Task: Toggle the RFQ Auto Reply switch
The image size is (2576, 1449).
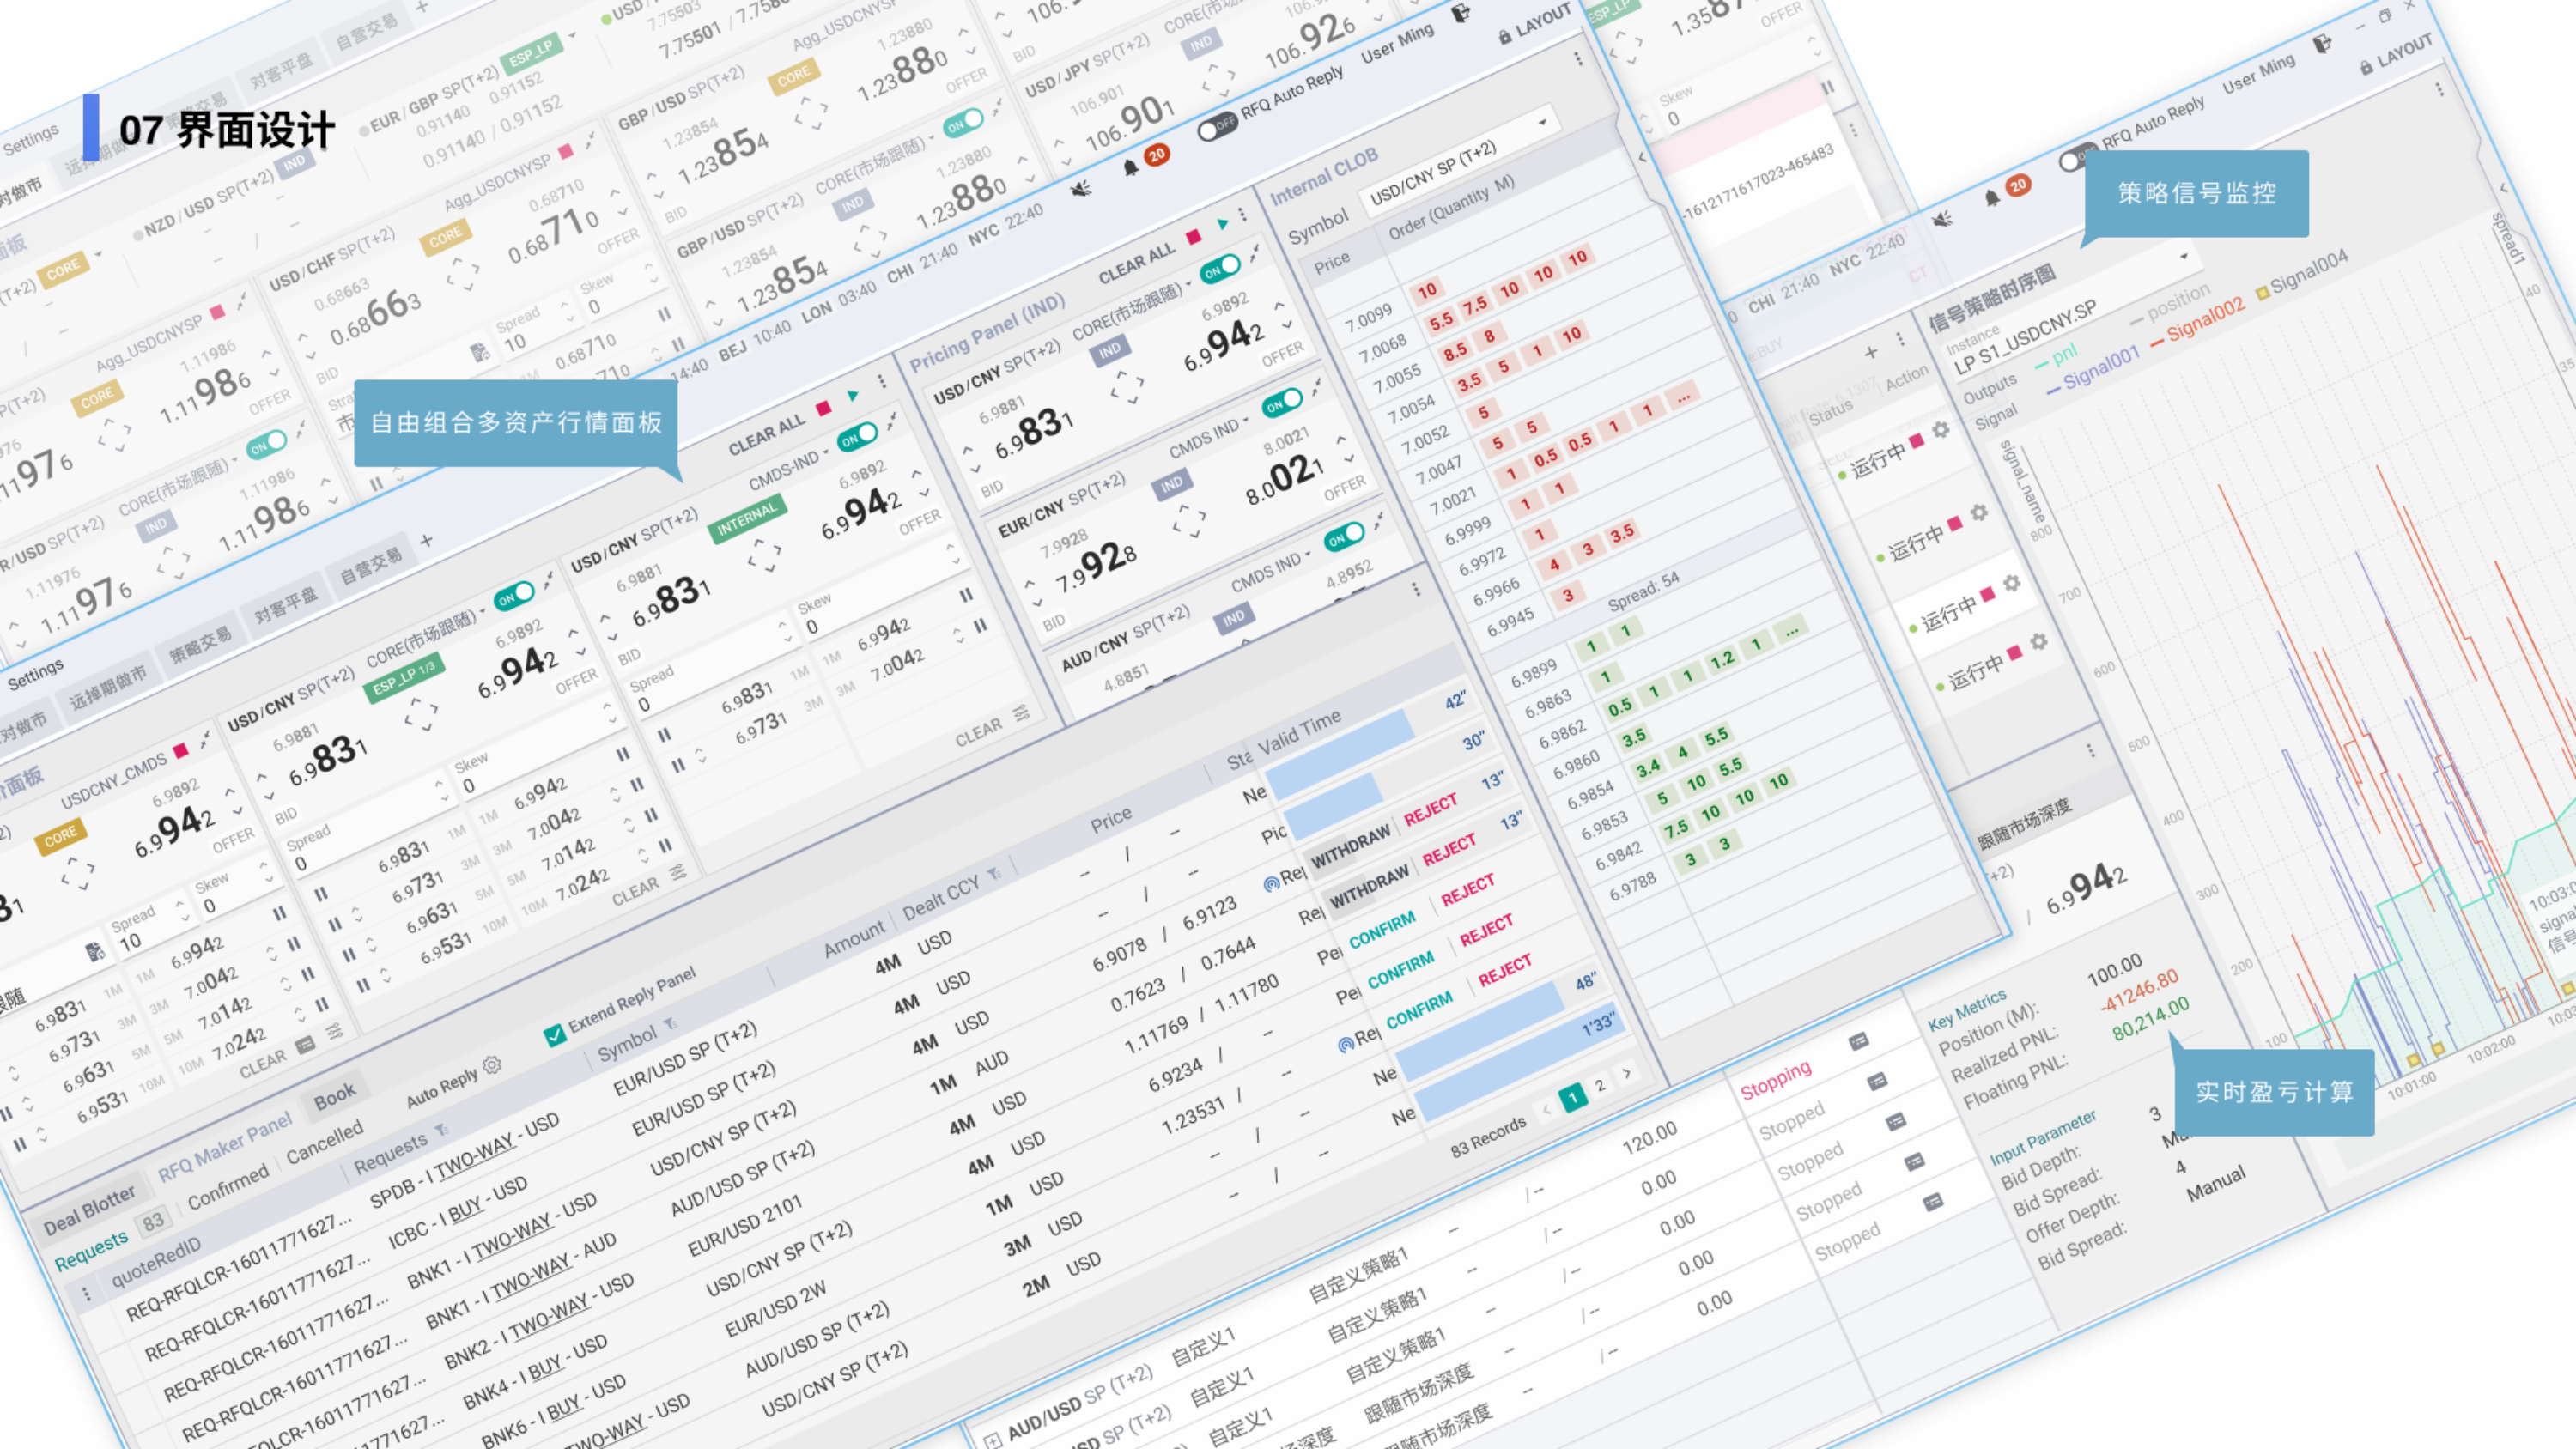Action: (1216, 127)
